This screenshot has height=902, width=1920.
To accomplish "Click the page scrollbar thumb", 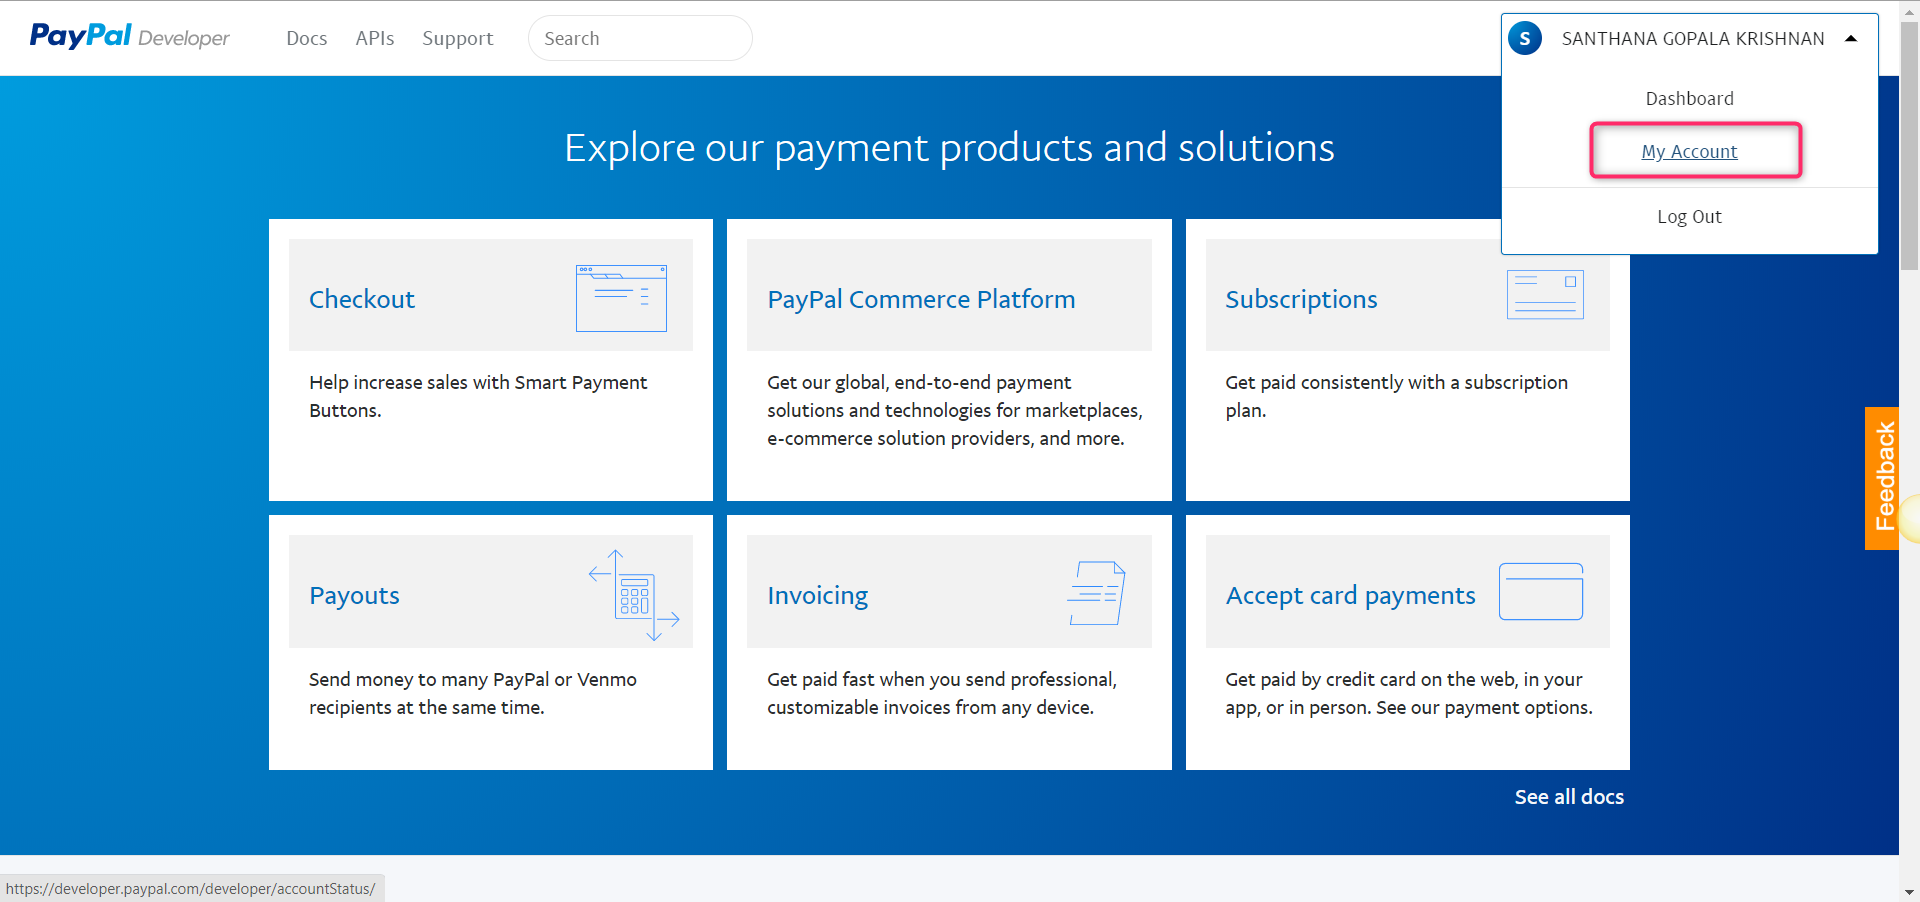I will point(1910,145).
